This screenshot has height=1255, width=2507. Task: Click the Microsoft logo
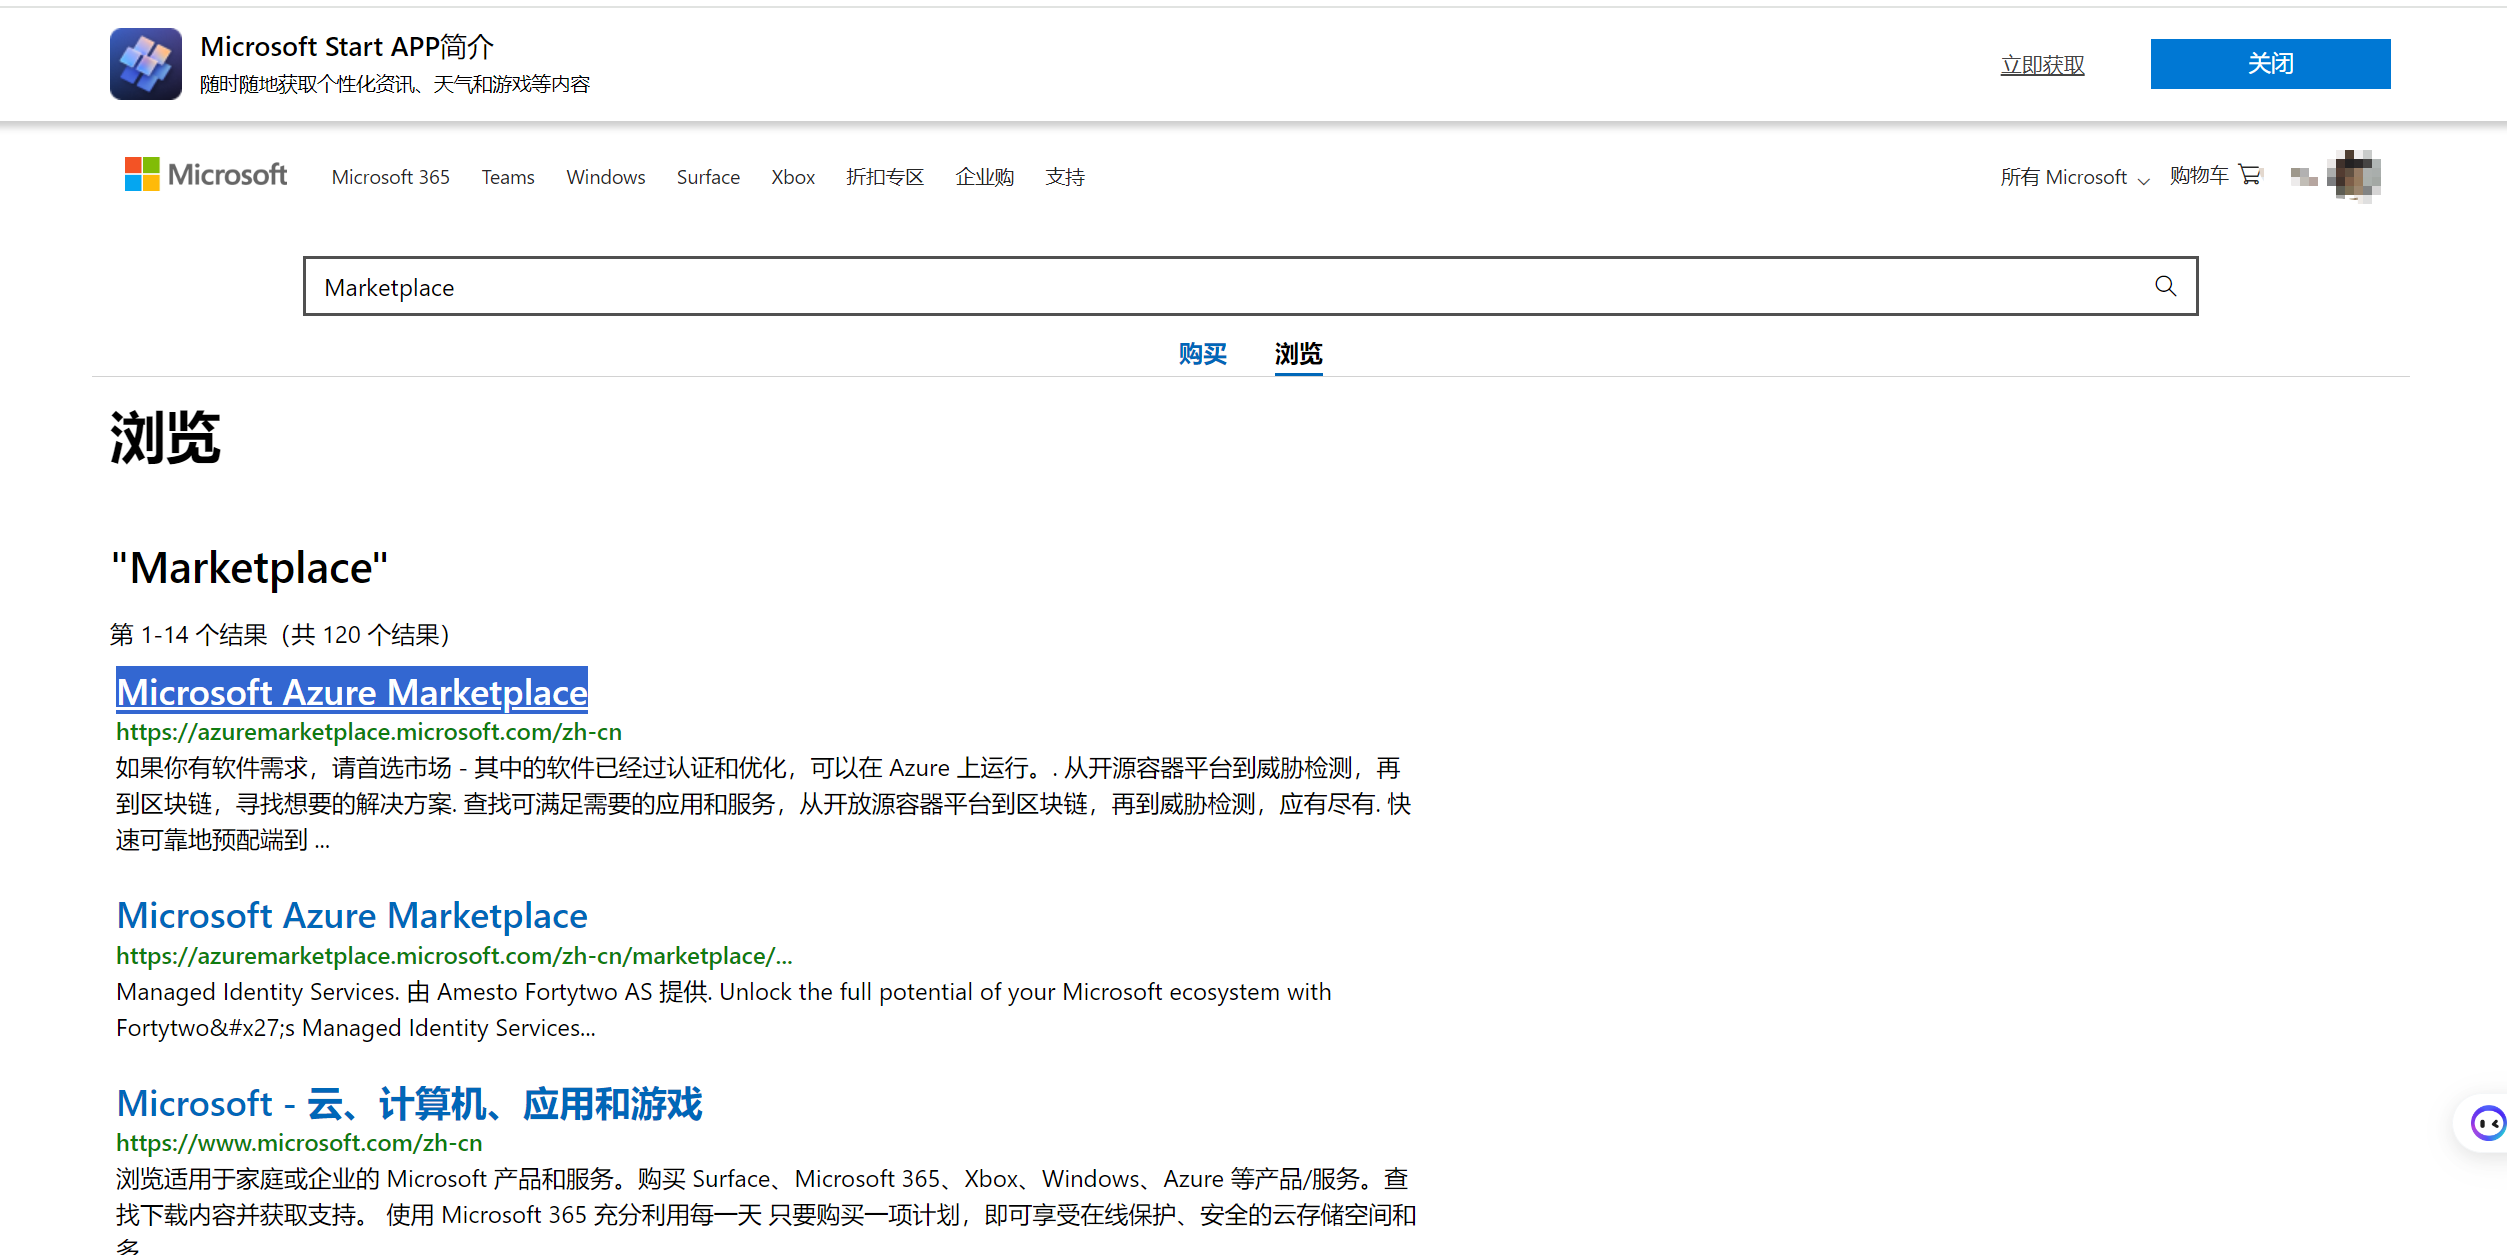coord(206,175)
